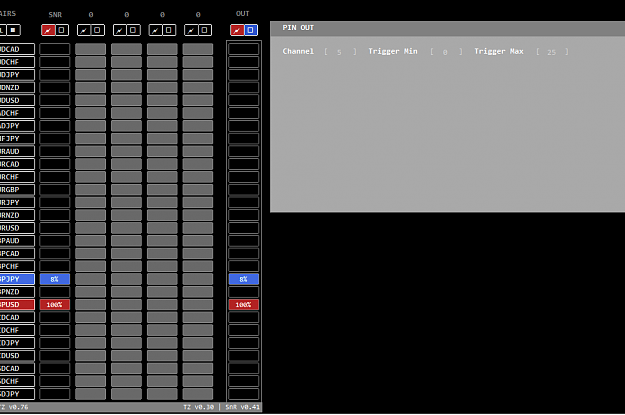Toggle chart icon in fourth 0 column
Screen dimensions: 625x415
coord(191,30)
